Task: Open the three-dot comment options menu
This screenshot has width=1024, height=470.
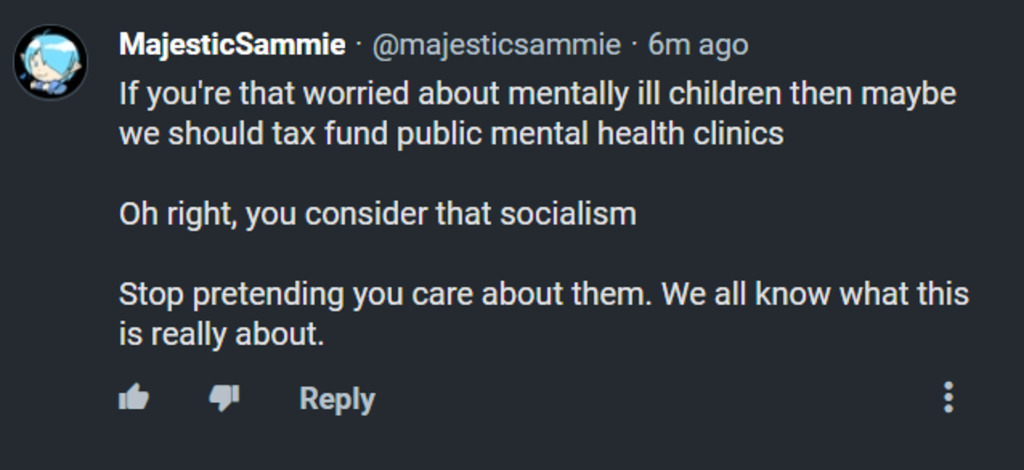Action: (948, 397)
